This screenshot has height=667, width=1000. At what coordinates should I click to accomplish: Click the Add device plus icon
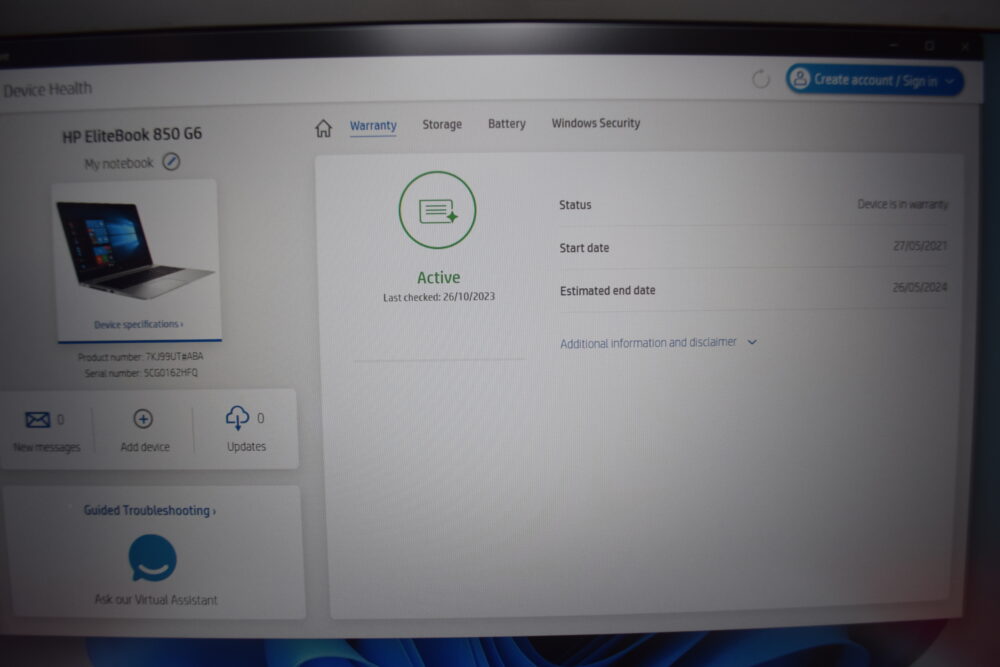(x=143, y=419)
